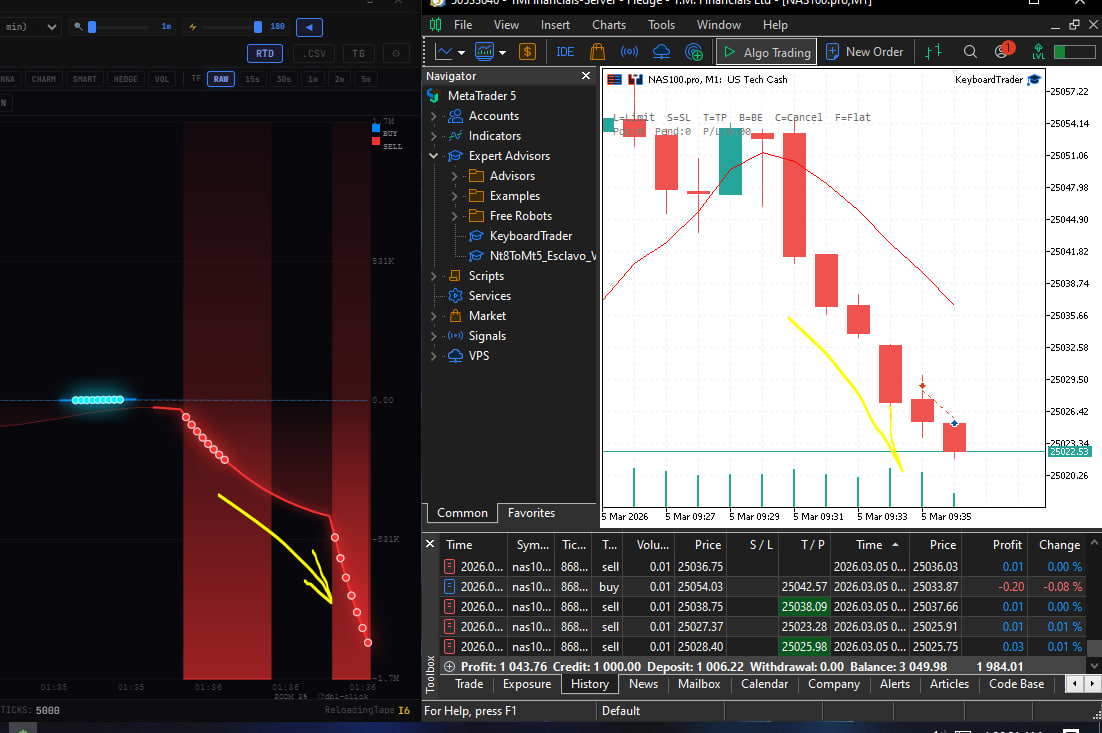The image size is (1102, 733).
Task: Open the MetaEditor IDE
Action: click(565, 52)
